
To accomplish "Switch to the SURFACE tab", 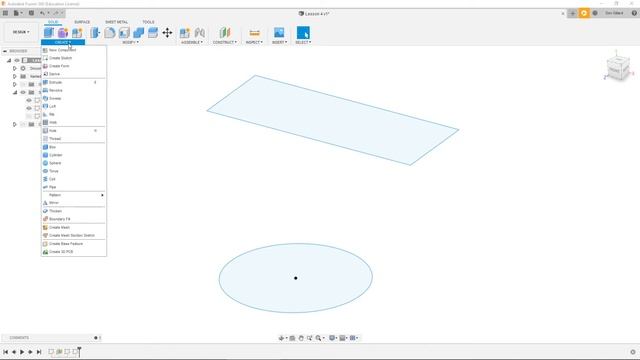I will [82, 22].
